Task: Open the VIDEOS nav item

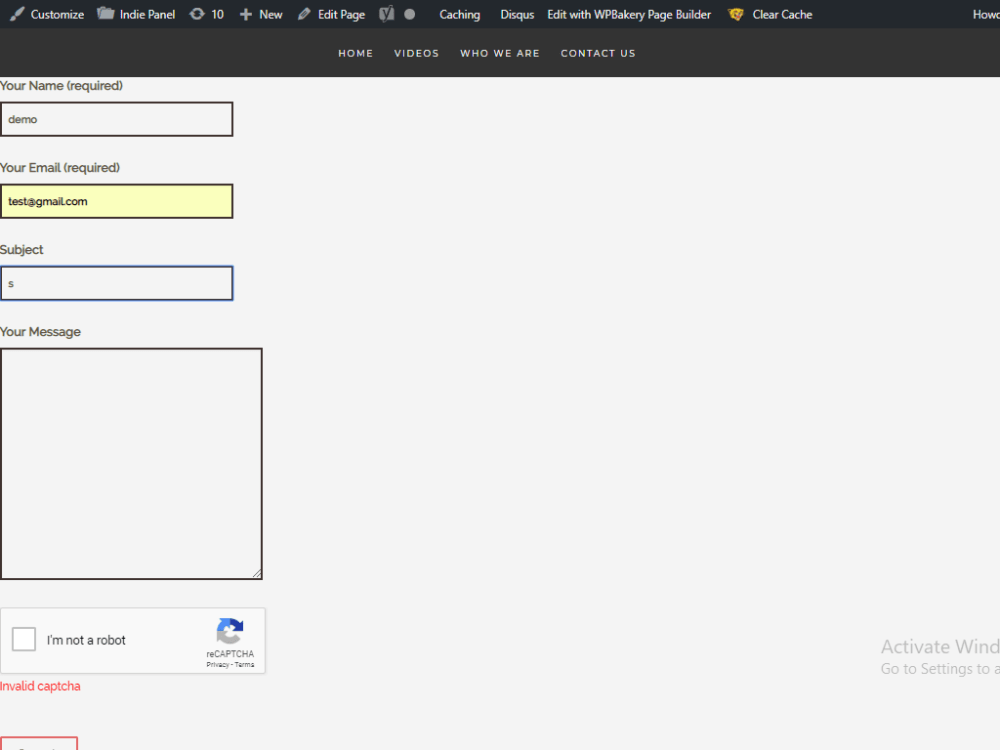Action: 416,54
